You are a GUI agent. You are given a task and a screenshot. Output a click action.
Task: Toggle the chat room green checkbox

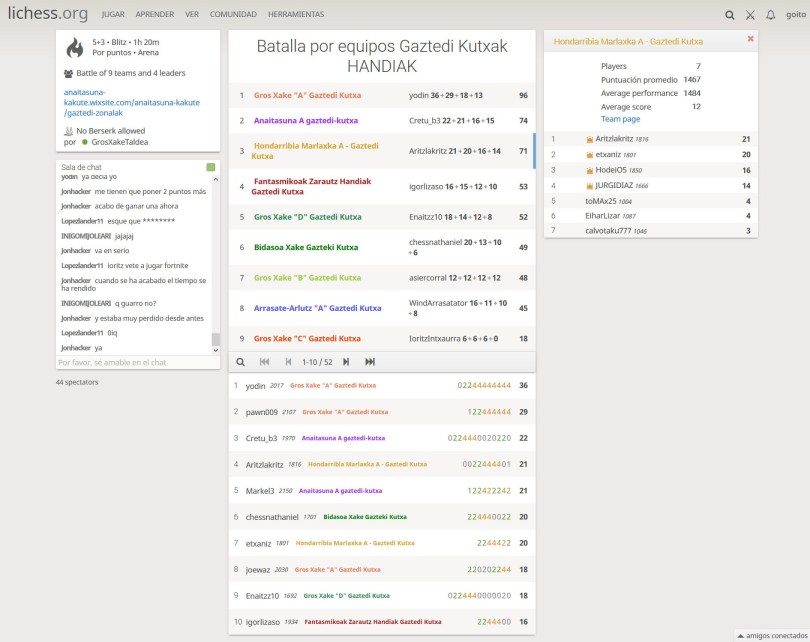pos(211,167)
